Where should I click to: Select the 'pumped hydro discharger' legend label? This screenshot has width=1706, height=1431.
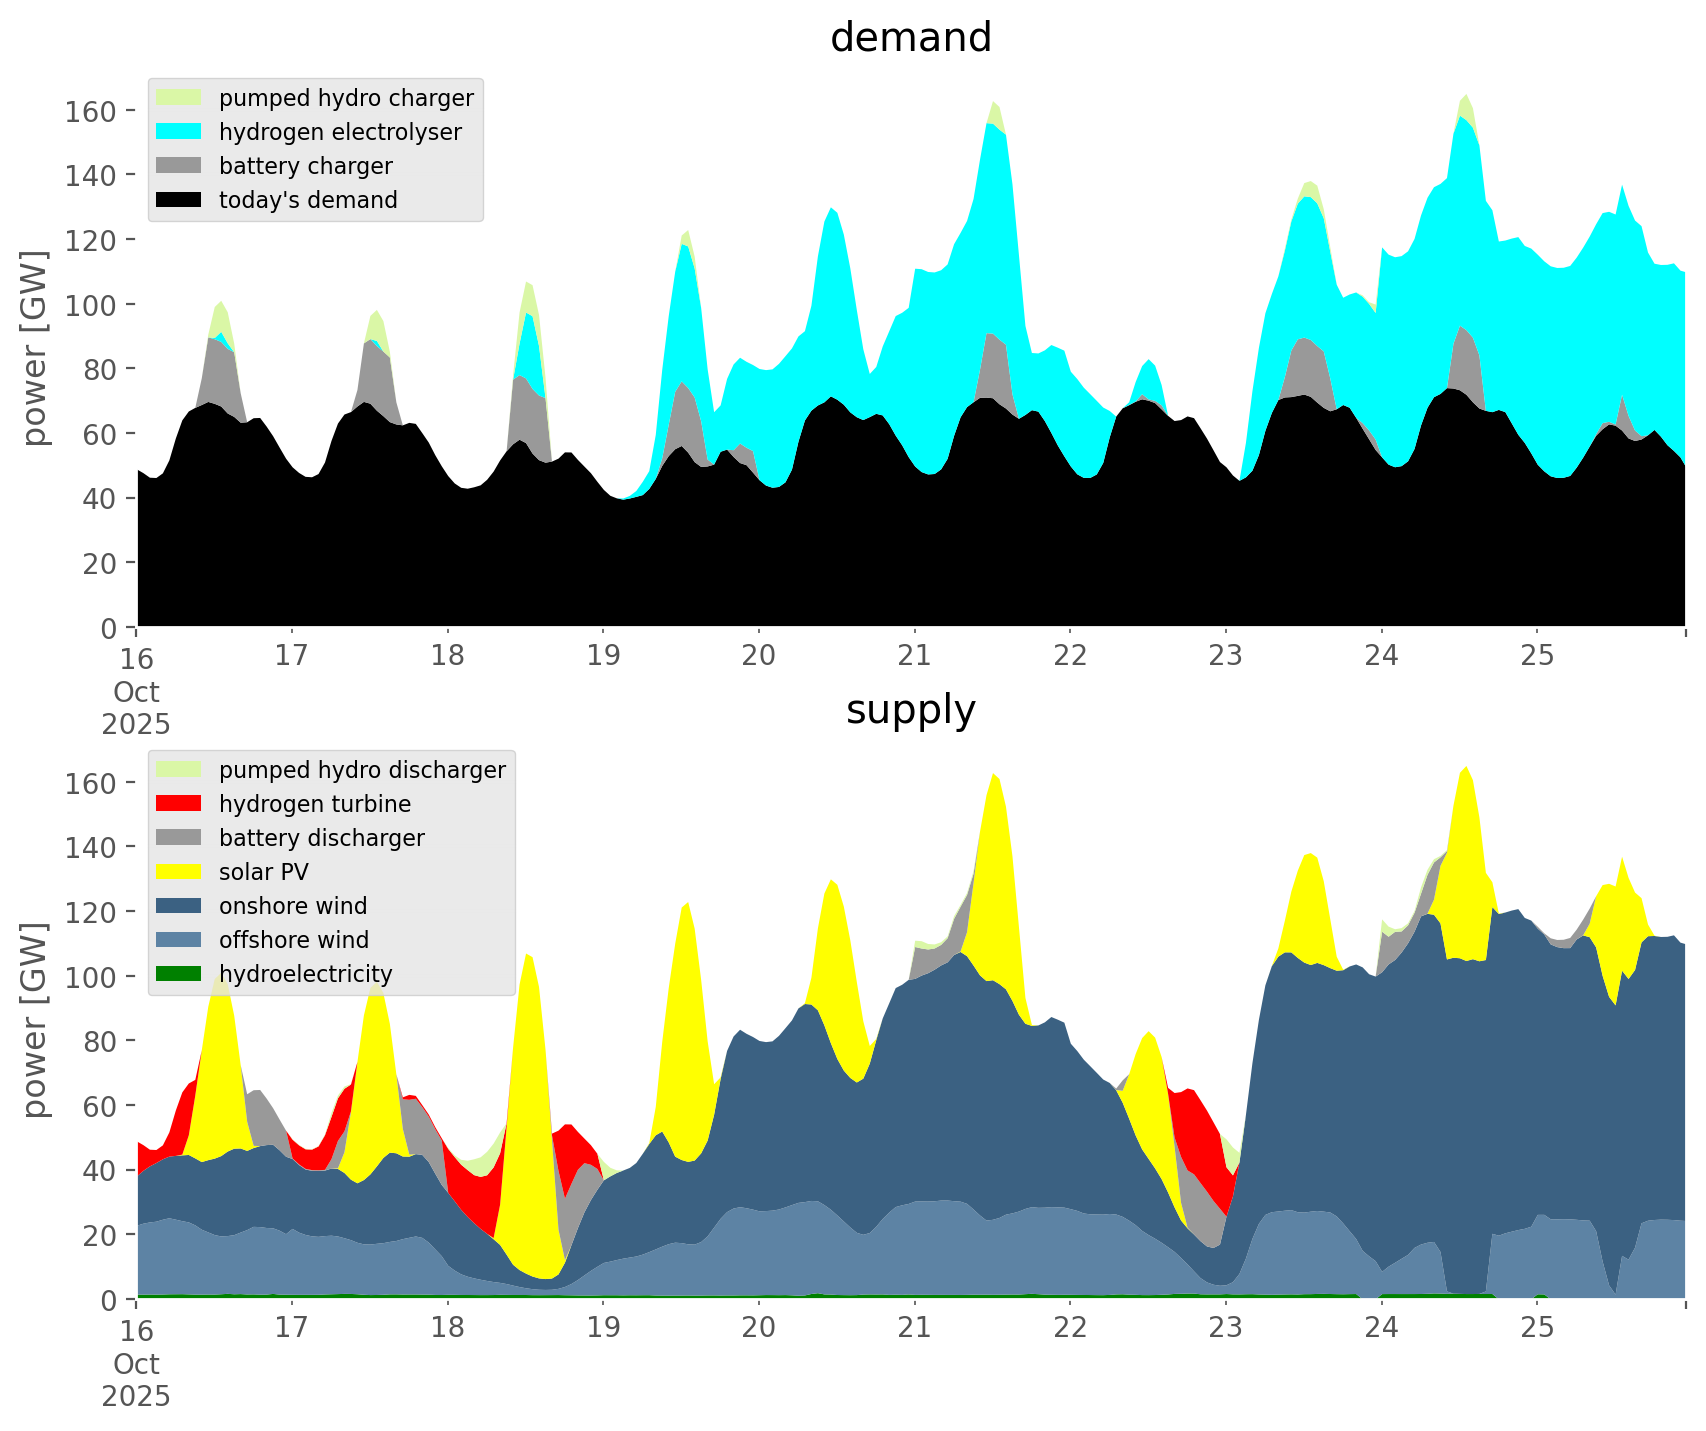point(362,770)
